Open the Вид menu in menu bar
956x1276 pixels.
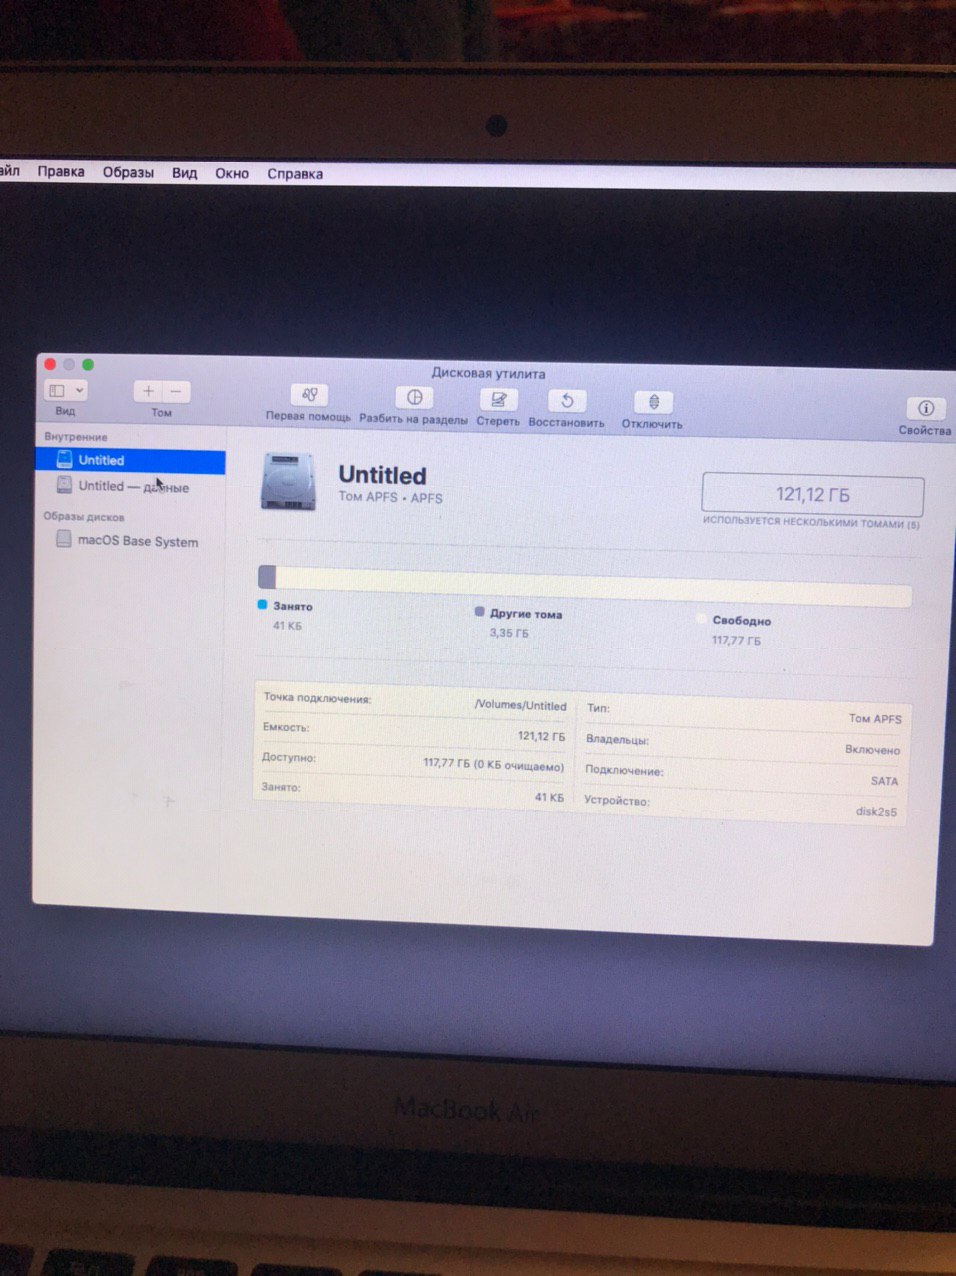184,172
